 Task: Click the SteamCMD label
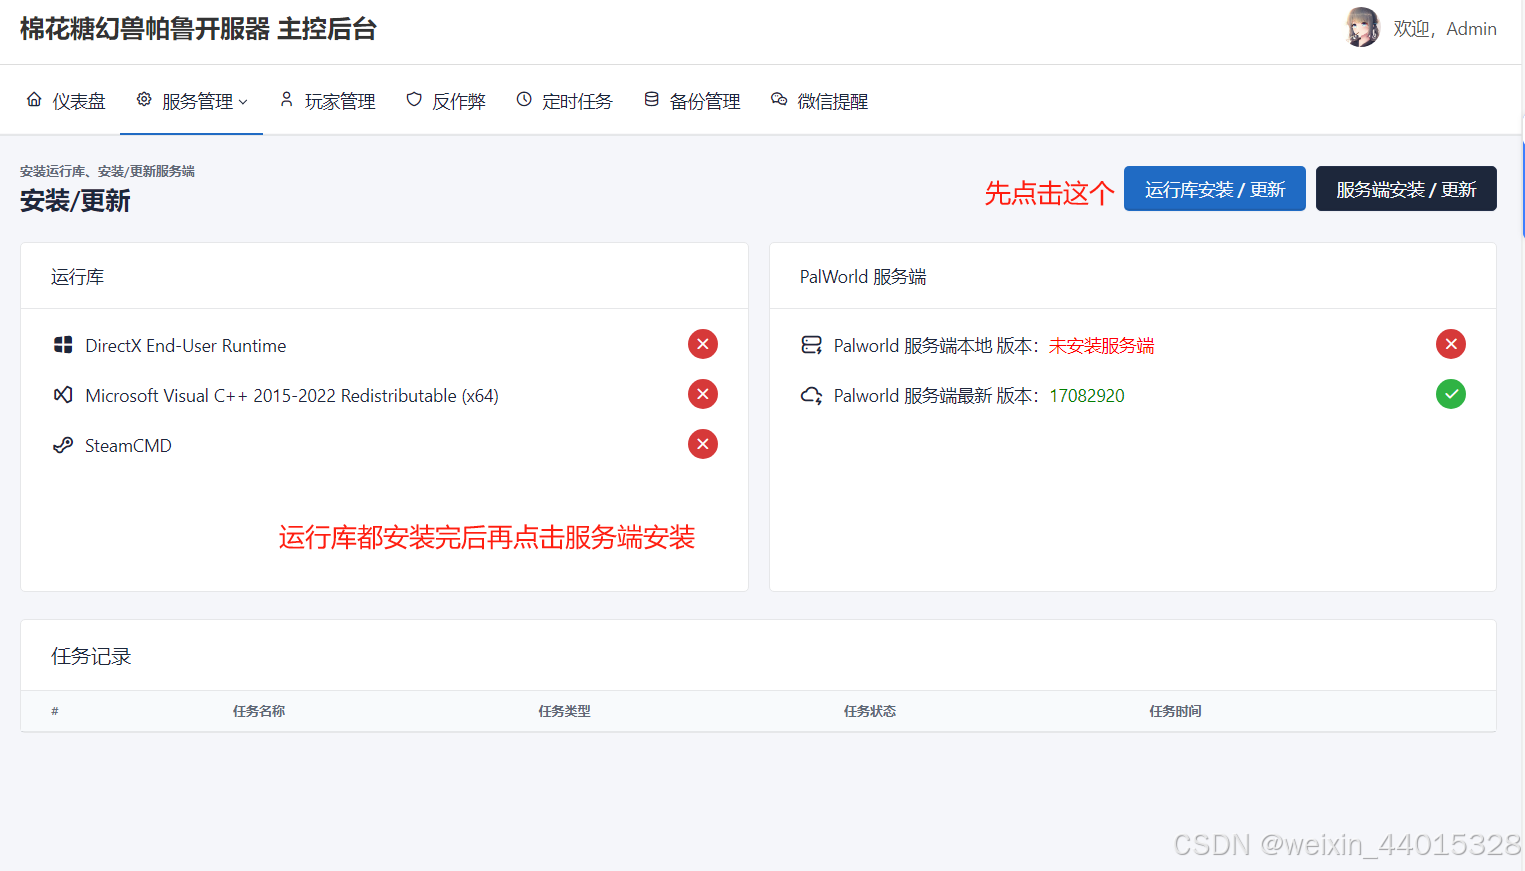128,445
